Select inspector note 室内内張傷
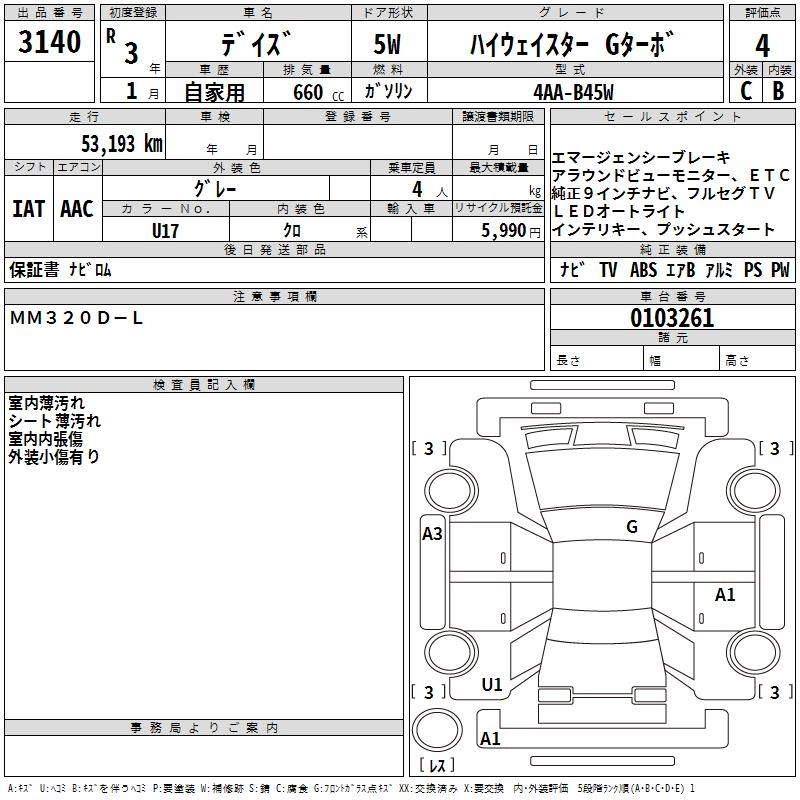 click(x=45, y=439)
